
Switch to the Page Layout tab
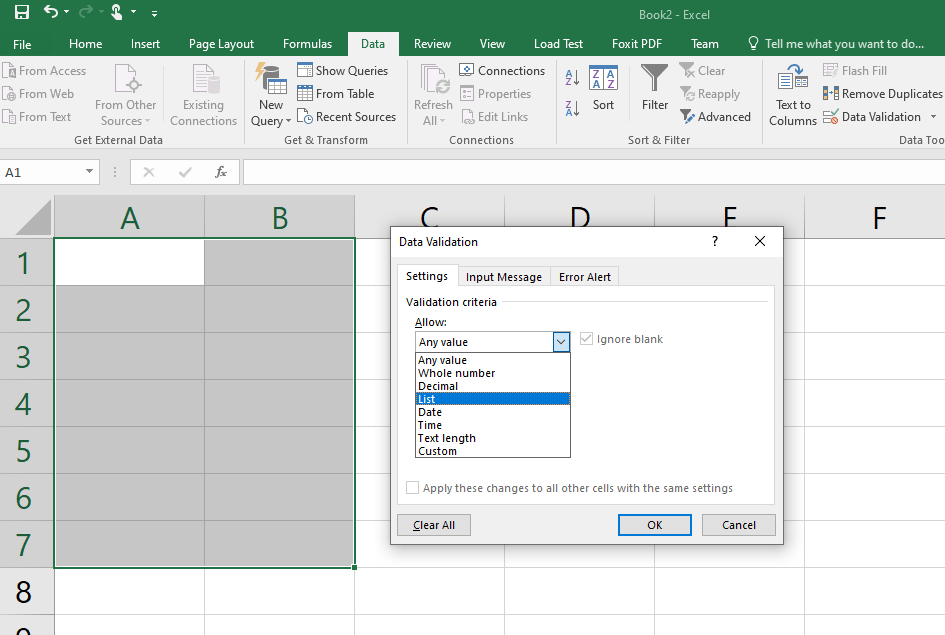pos(221,44)
